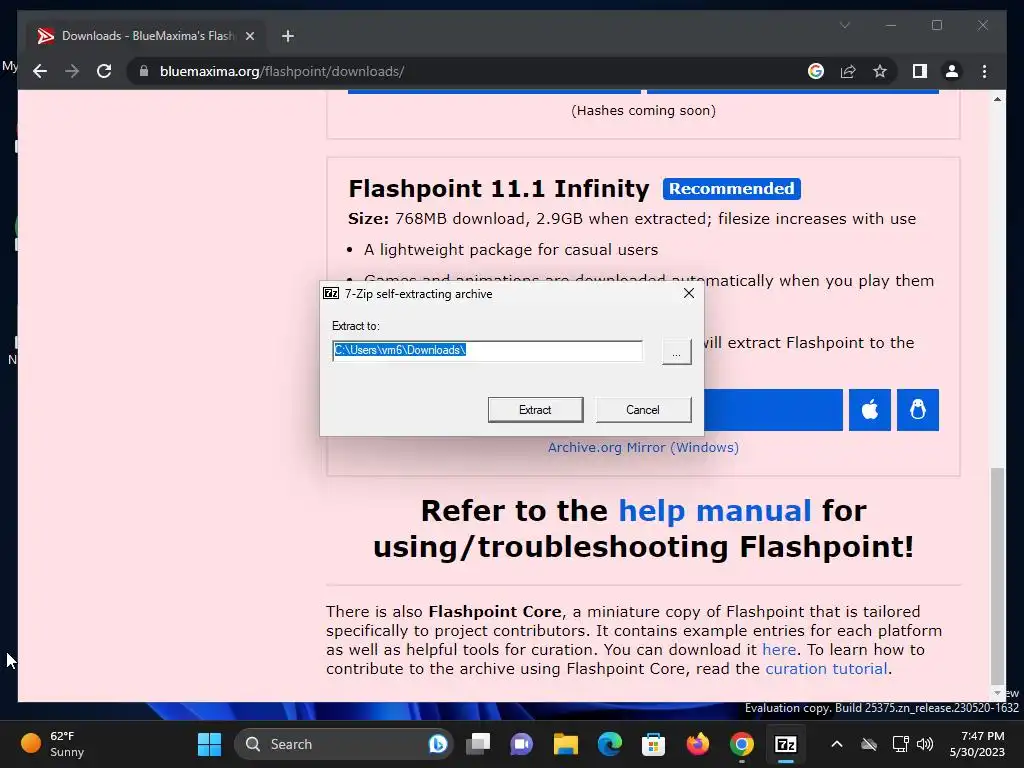Image resolution: width=1024 pixels, height=768 pixels.
Task: Close the Downloads browser tab
Action: [x=249, y=36]
